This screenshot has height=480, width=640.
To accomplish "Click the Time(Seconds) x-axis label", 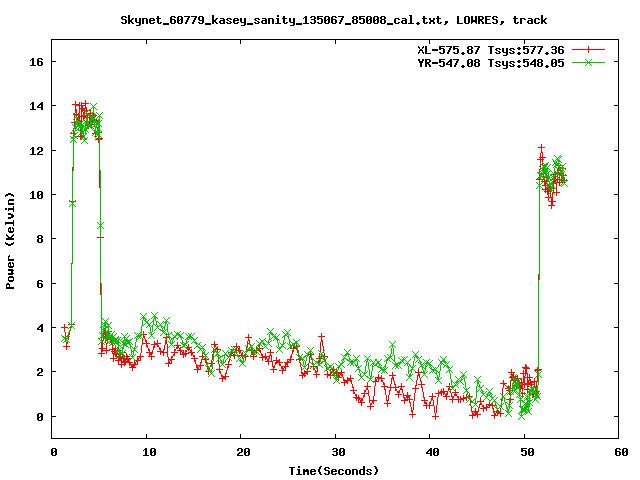I will click(333, 471).
